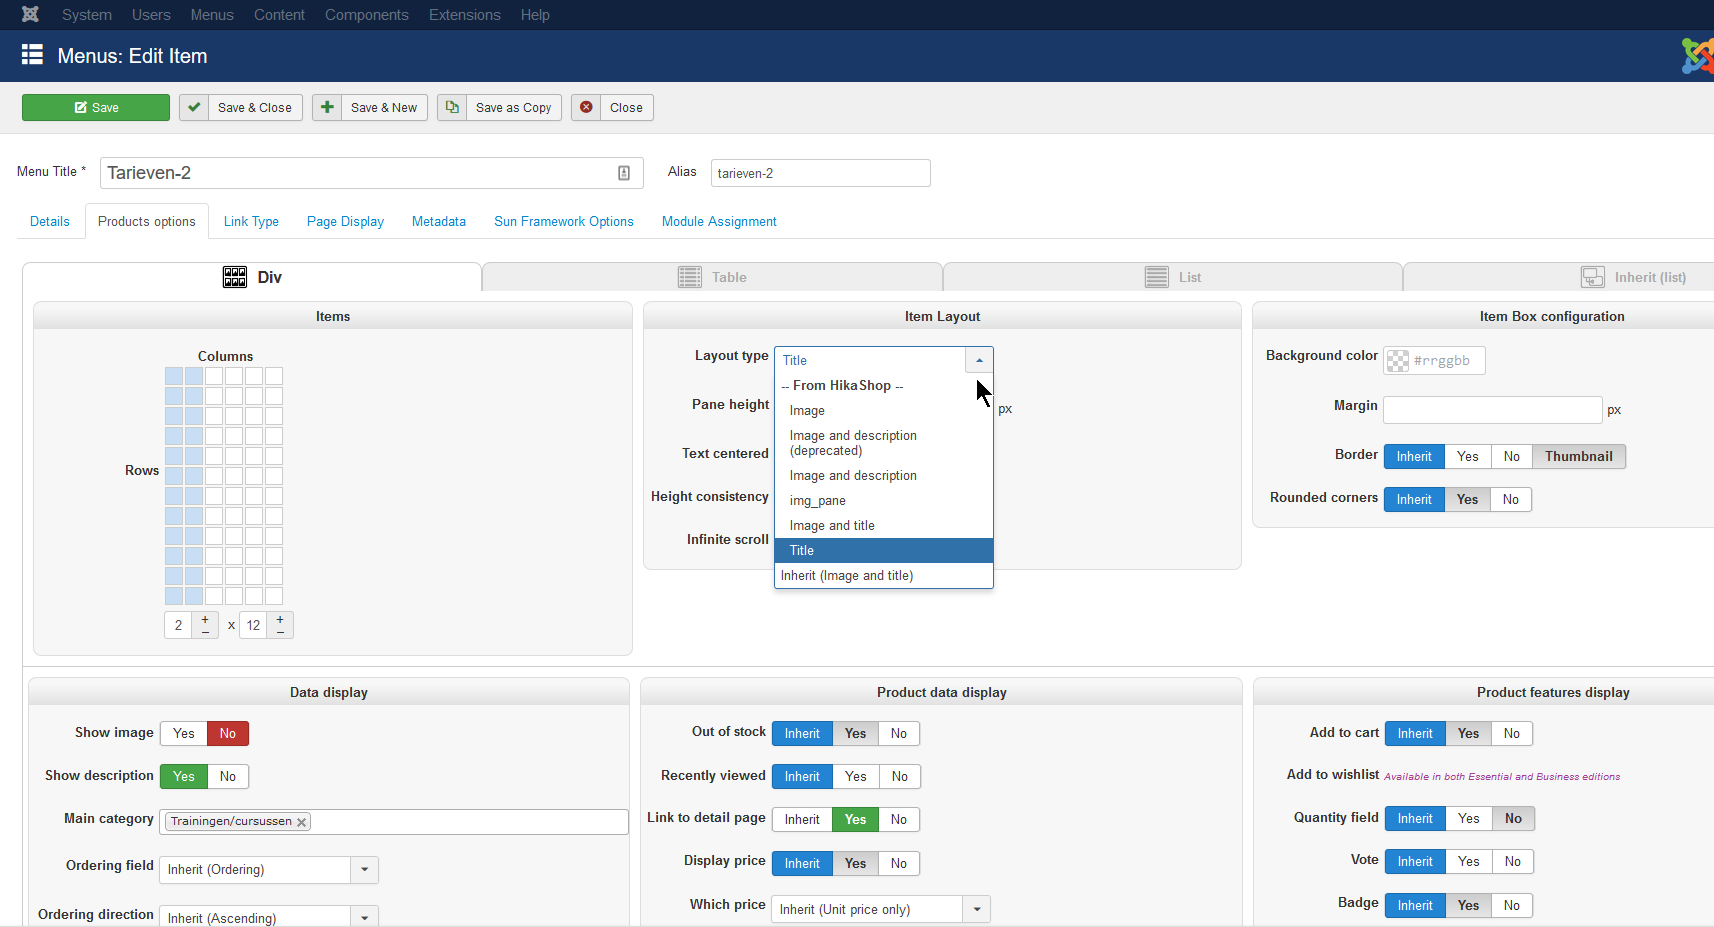Viewport: 1714px width, 927px height.
Task: Open the Sun Framework Options tab
Action: tap(564, 222)
